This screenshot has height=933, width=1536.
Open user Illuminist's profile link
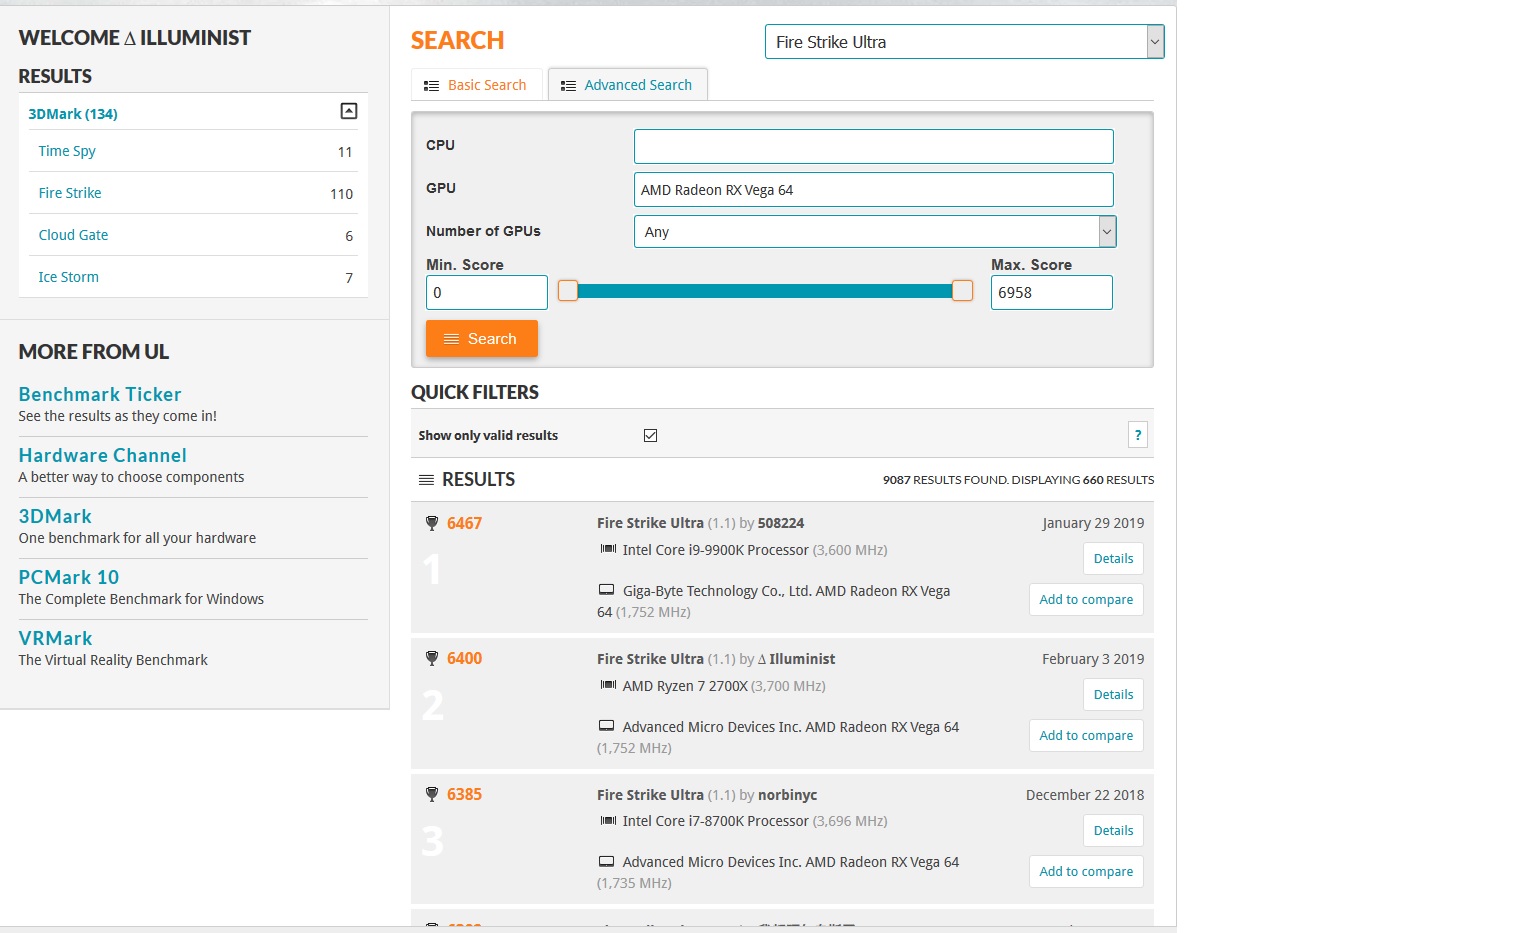(796, 659)
